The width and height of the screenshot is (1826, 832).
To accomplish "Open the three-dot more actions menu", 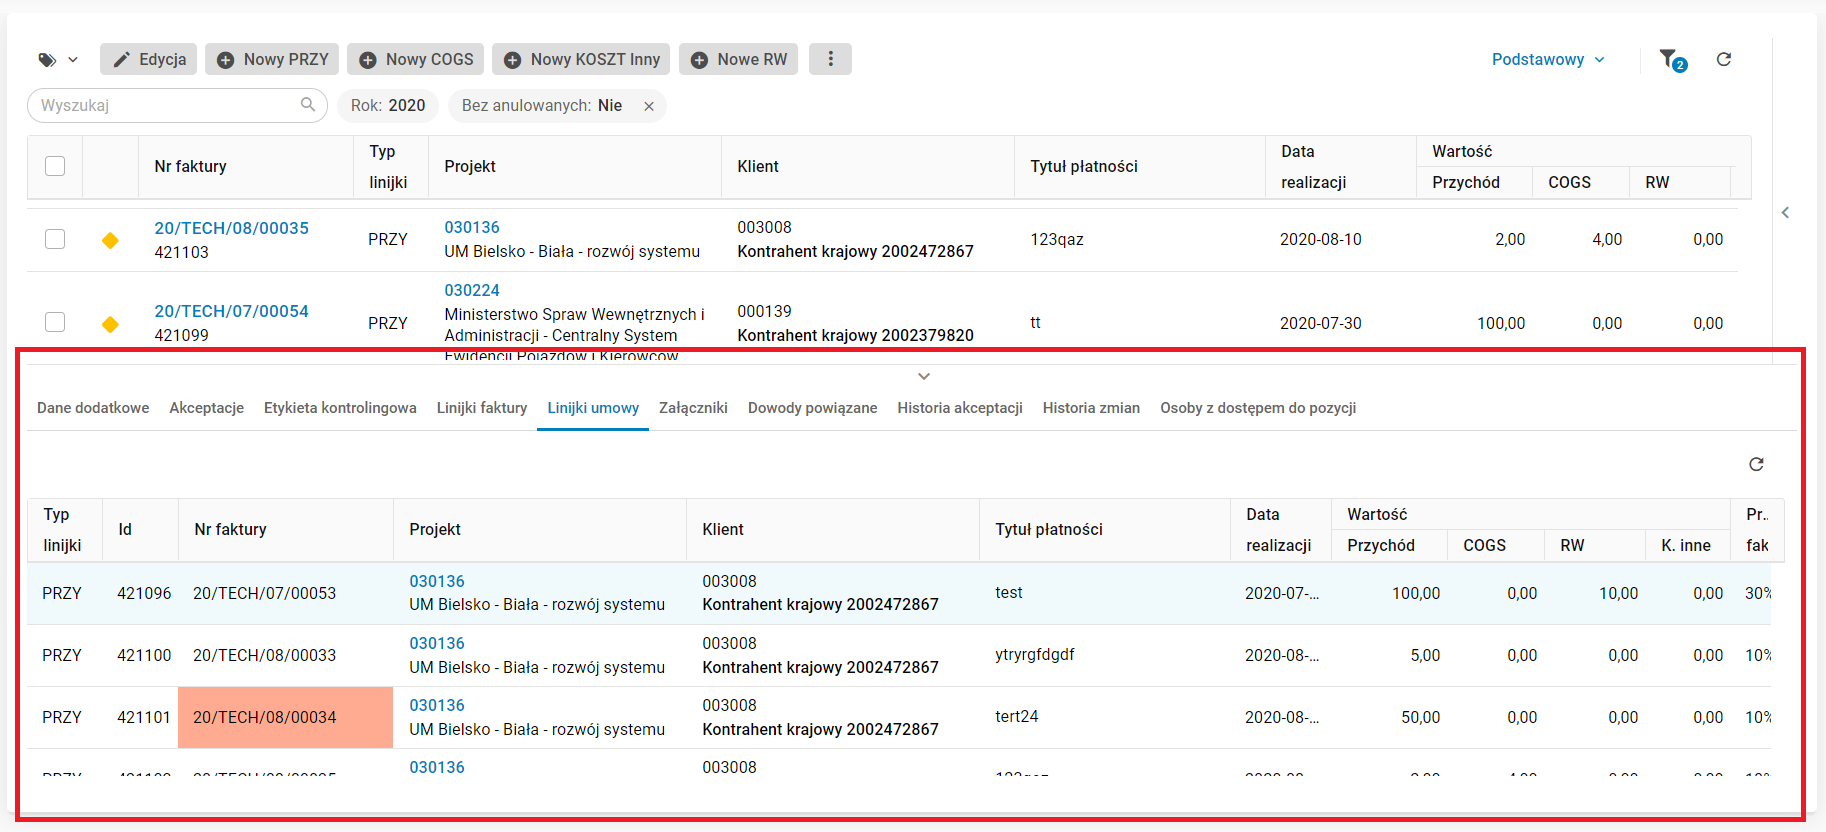I will [830, 60].
